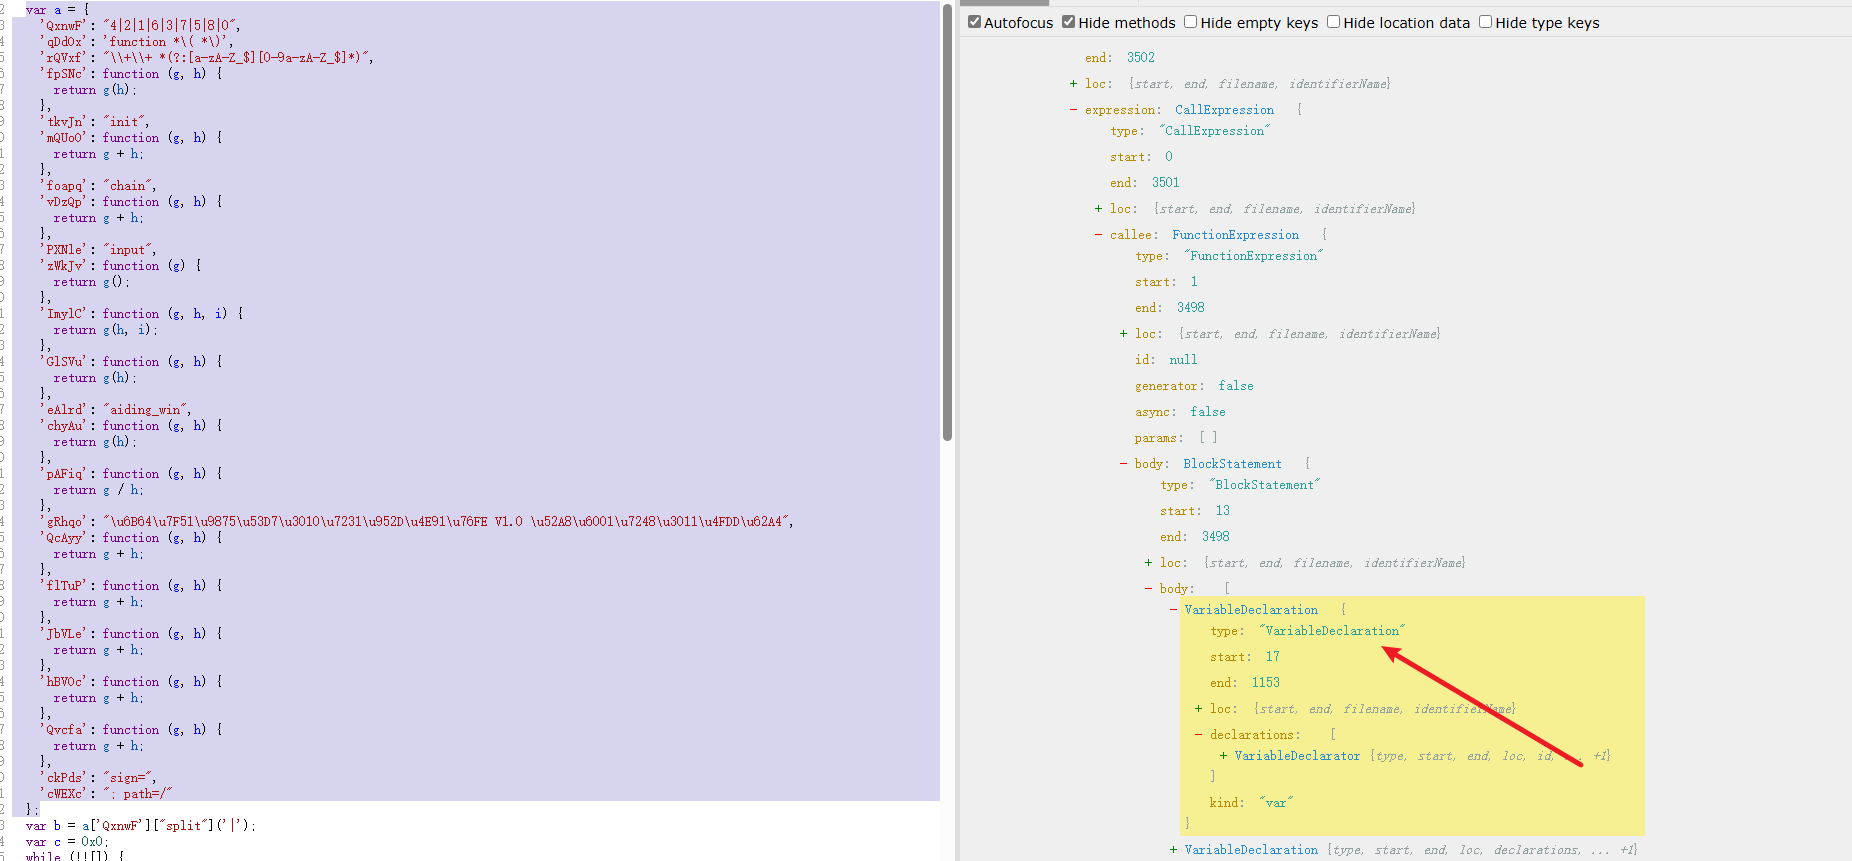Click the "VariableDeclaration" type string value
This screenshot has height=861, width=1852.
pyautogui.click(x=1332, y=631)
